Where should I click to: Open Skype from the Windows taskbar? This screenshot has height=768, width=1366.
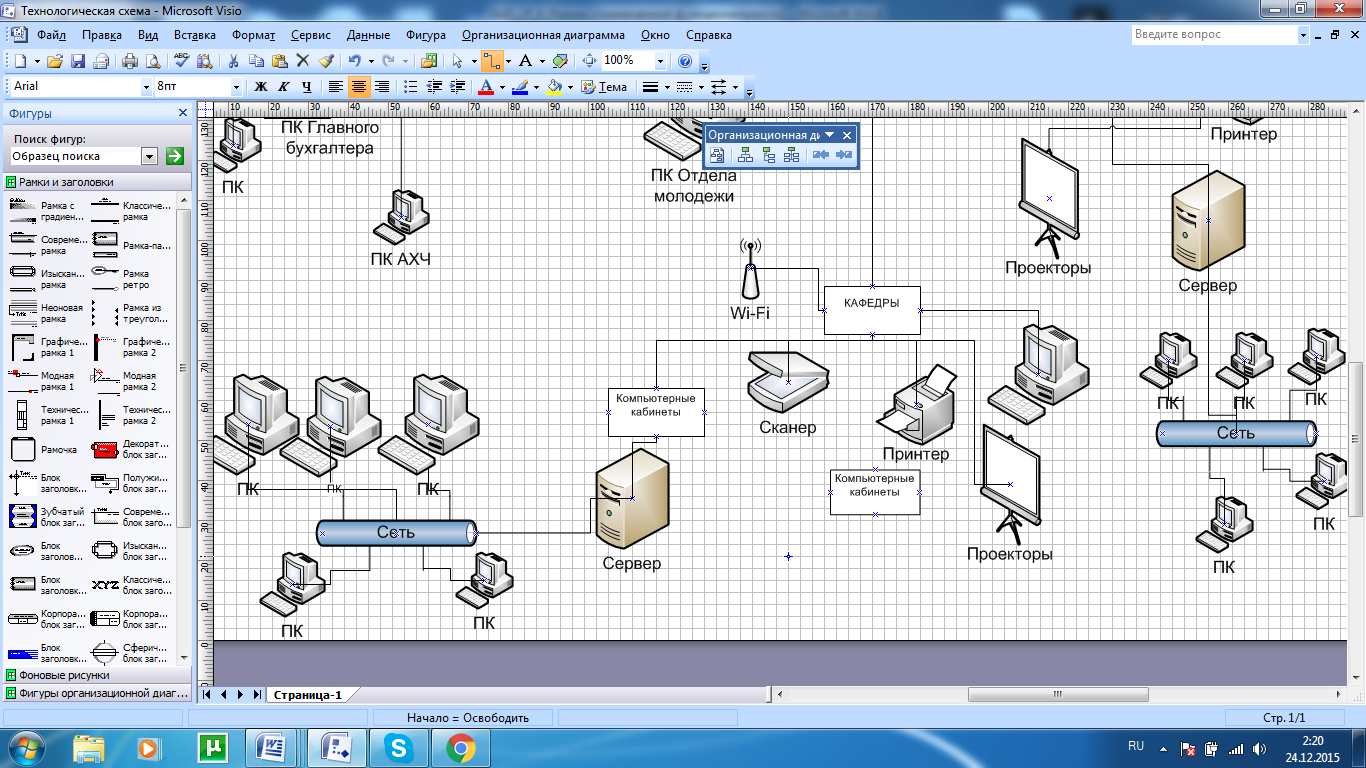(x=399, y=747)
